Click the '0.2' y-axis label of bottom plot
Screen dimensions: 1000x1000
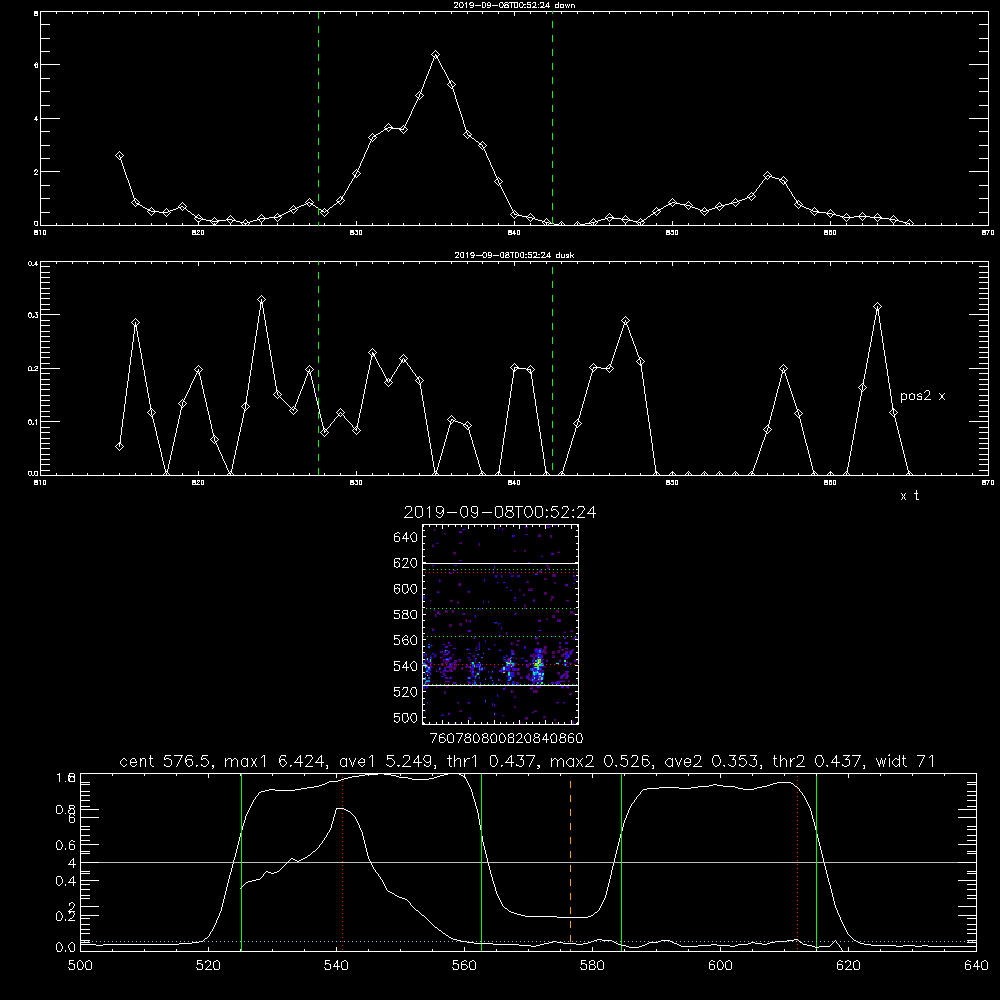coord(66,916)
